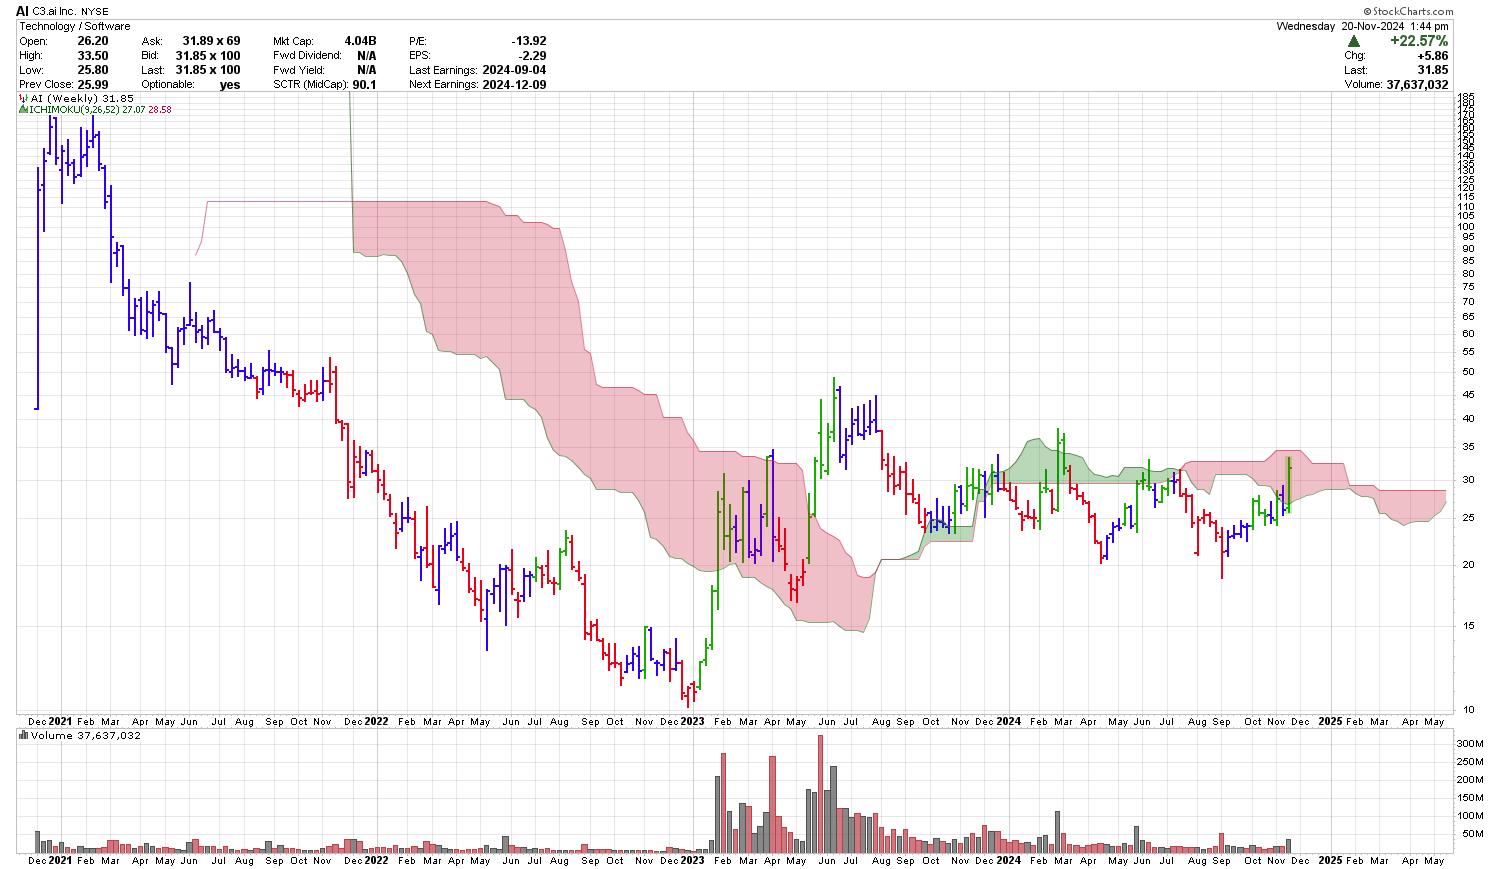Viewport: 1500px width, 869px height.
Task: Click the 2021 label below the volume panel
Action: click(x=60, y=860)
